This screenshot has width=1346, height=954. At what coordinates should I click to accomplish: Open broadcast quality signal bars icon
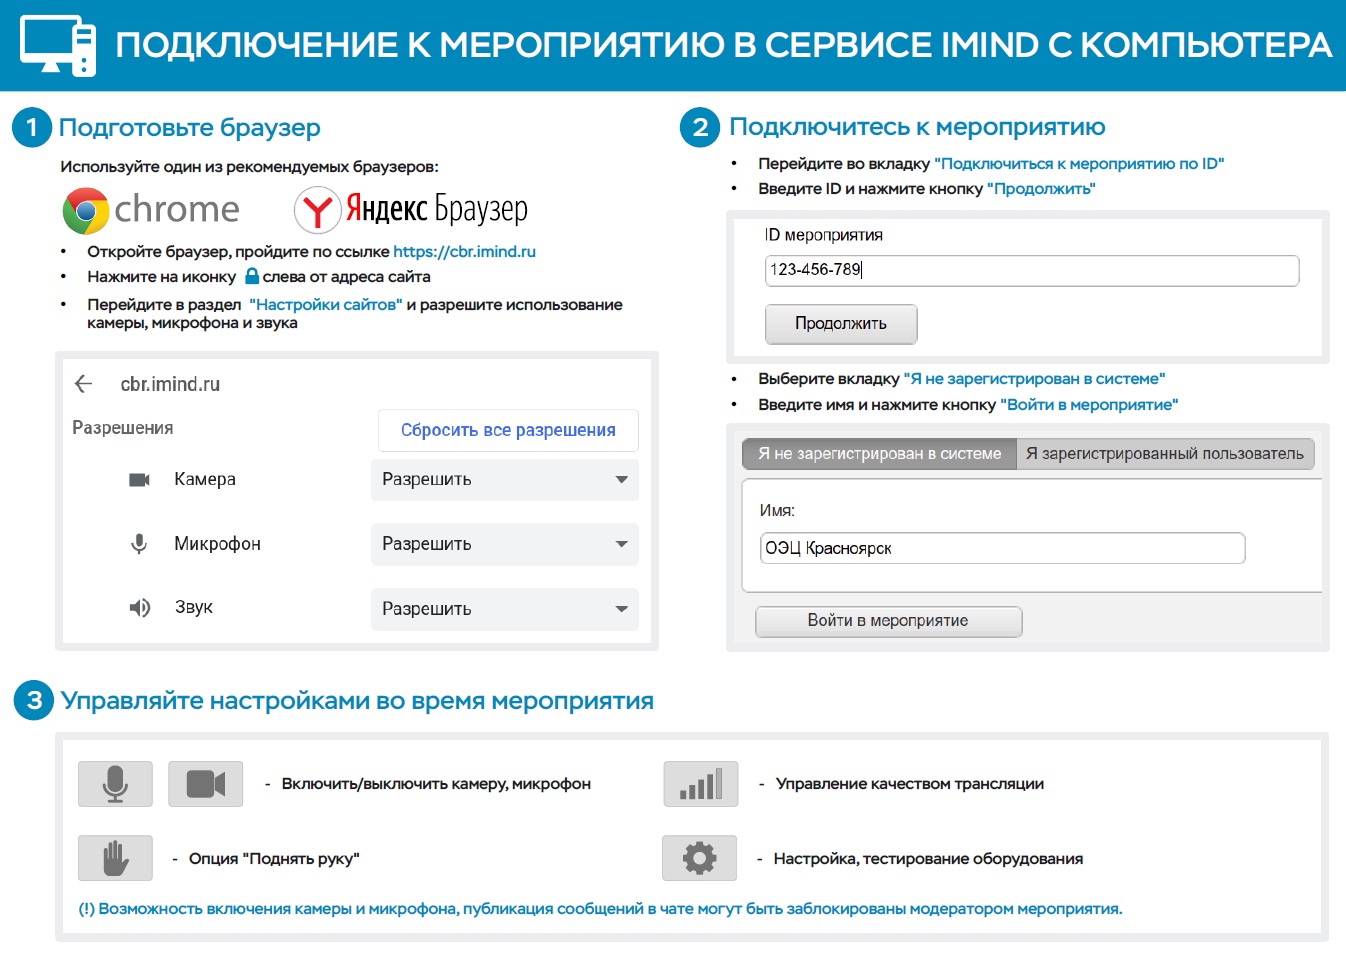pyautogui.click(x=701, y=784)
